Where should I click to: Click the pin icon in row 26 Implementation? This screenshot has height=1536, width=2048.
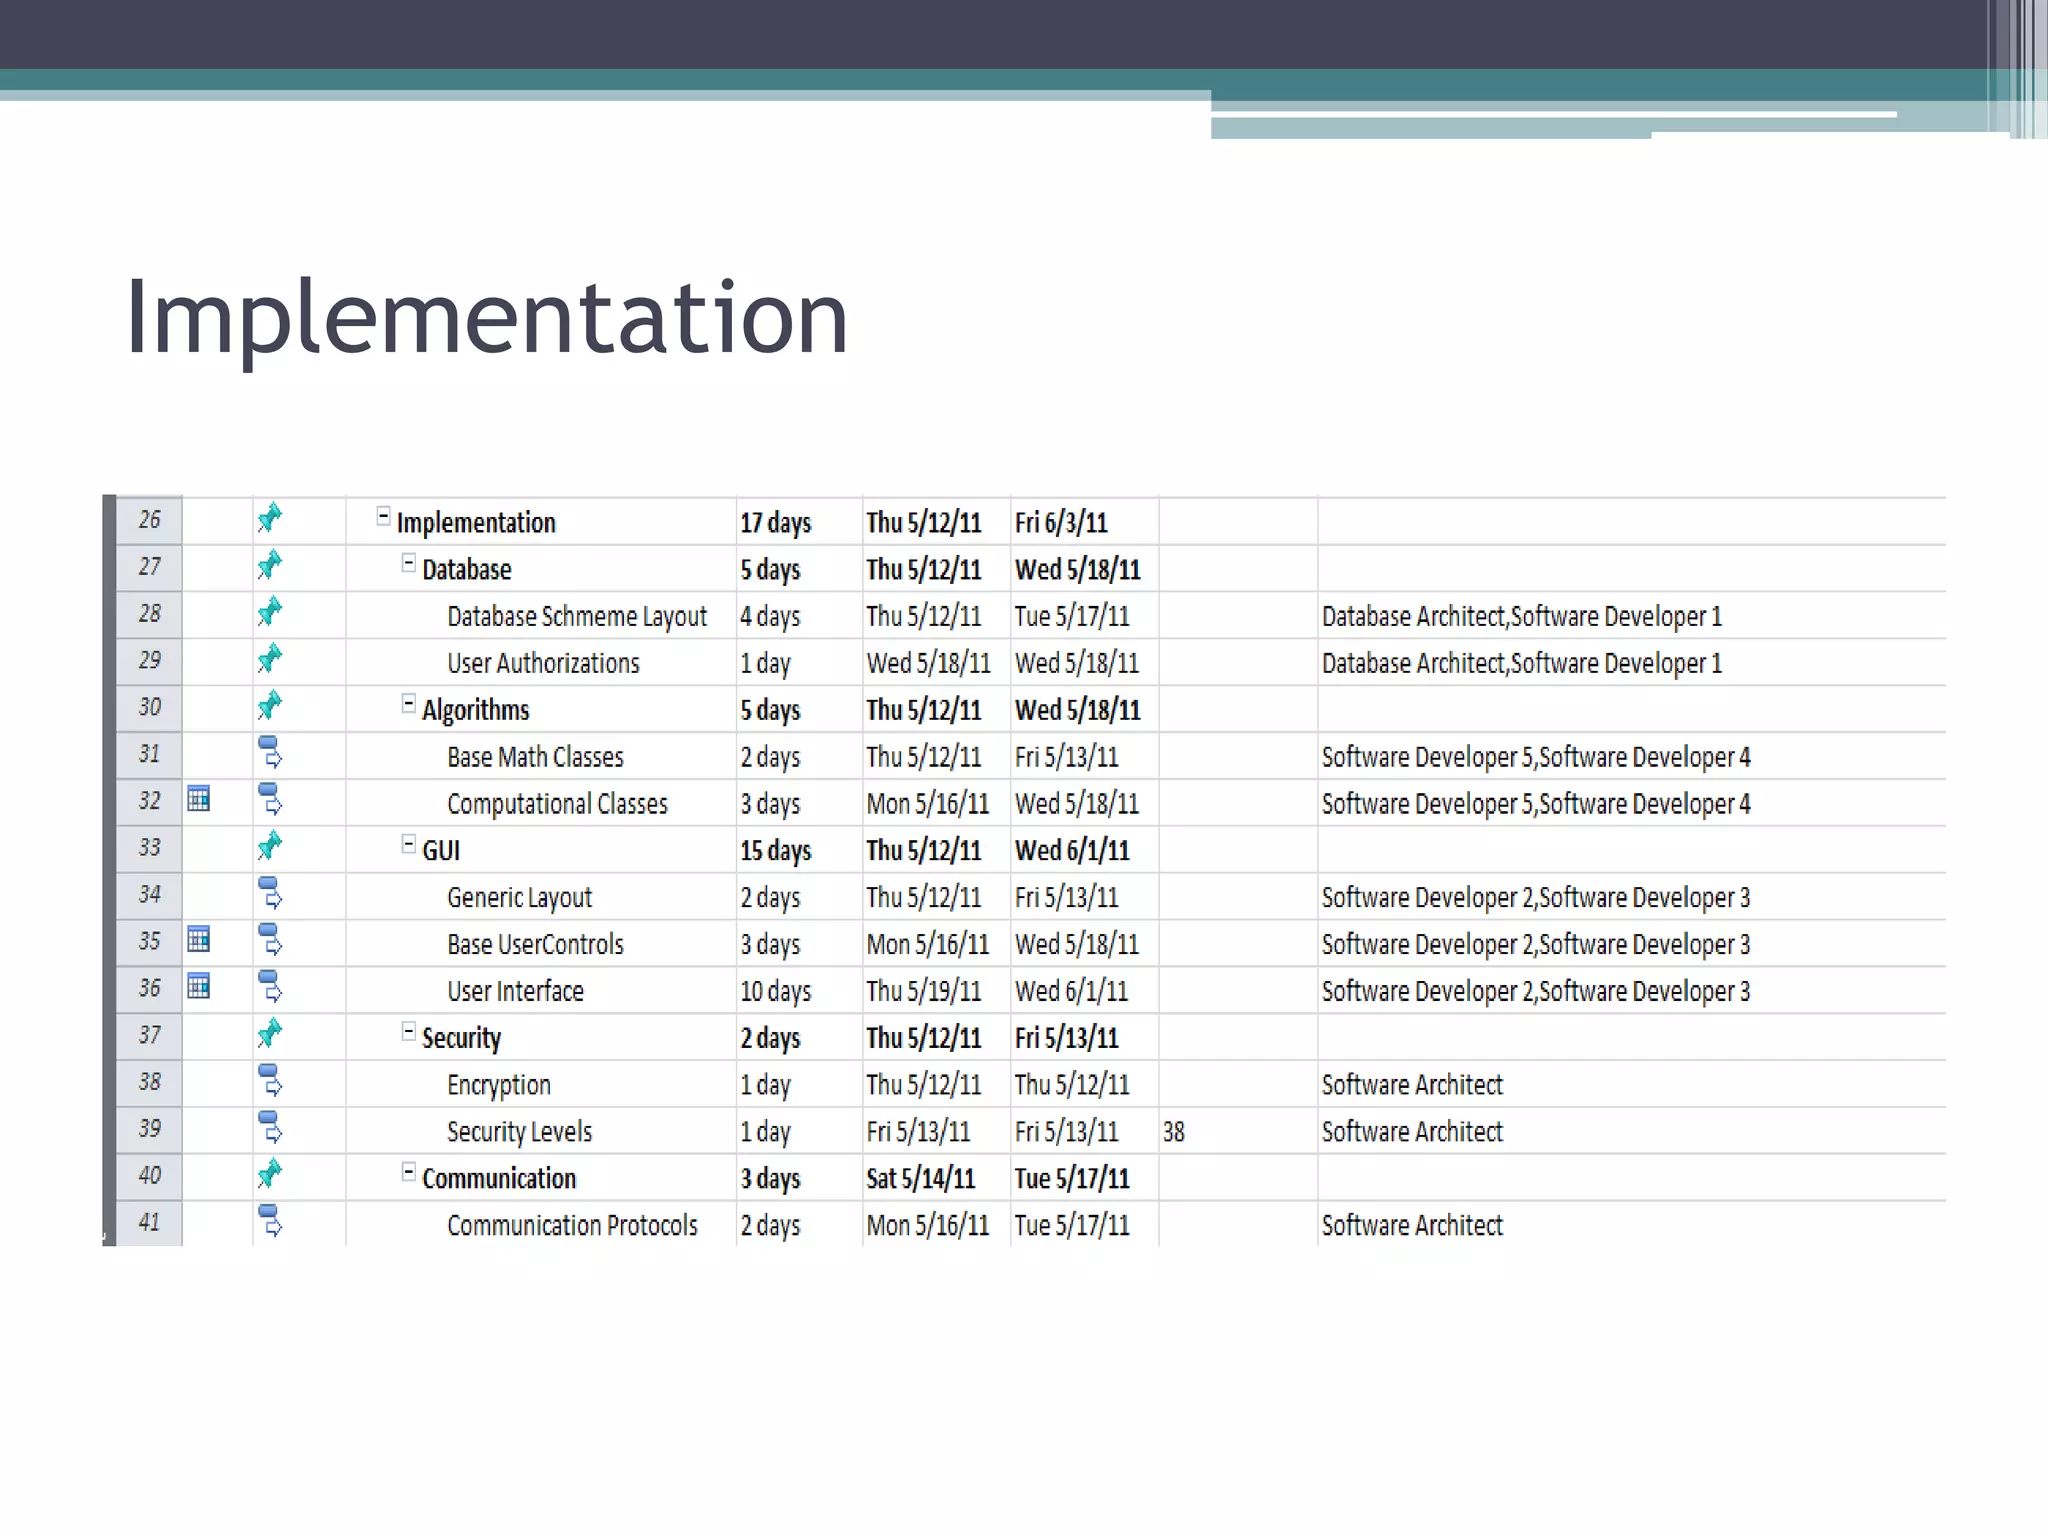[x=270, y=518]
